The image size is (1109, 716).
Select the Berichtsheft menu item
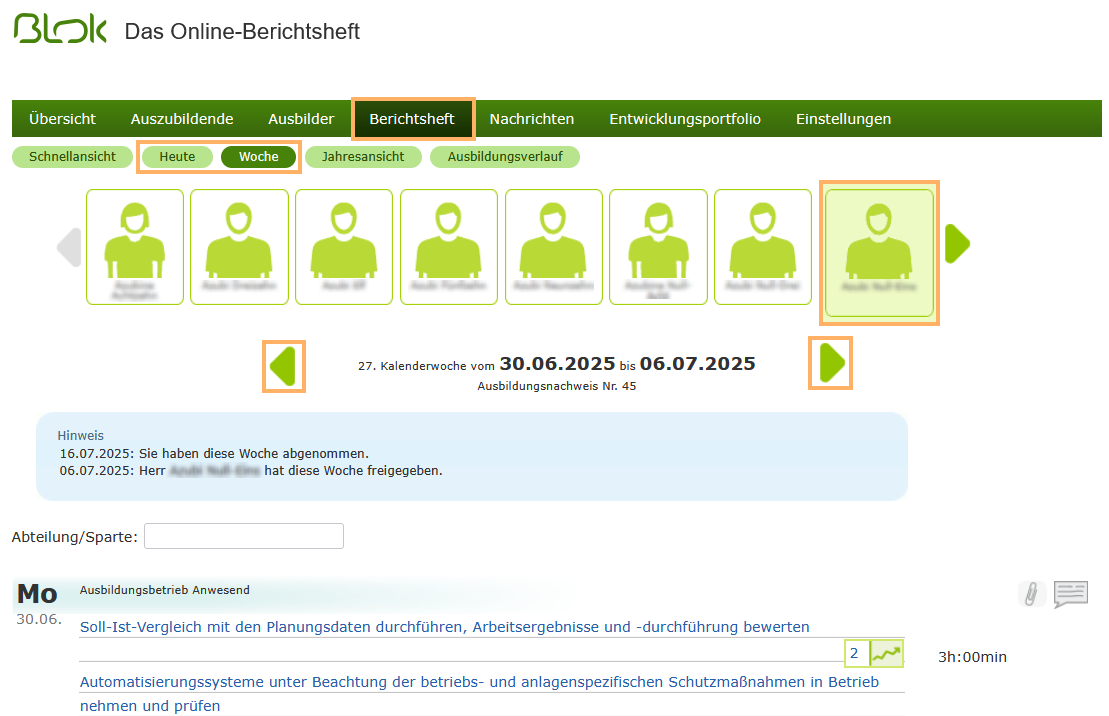412,118
